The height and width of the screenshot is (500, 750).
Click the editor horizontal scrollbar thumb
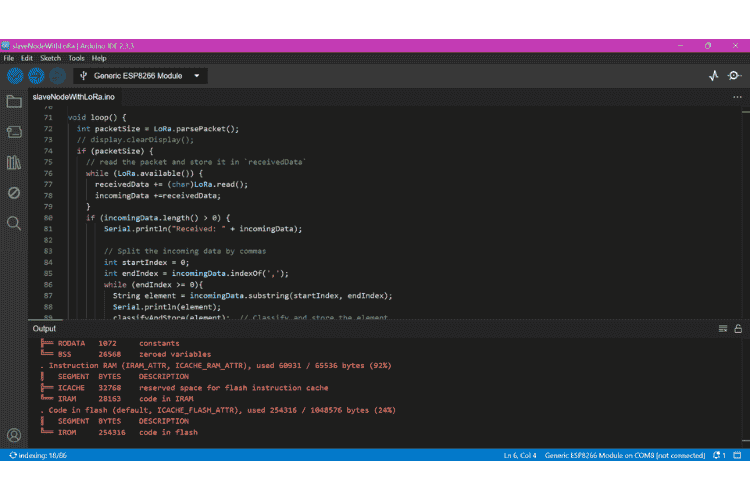46,319
